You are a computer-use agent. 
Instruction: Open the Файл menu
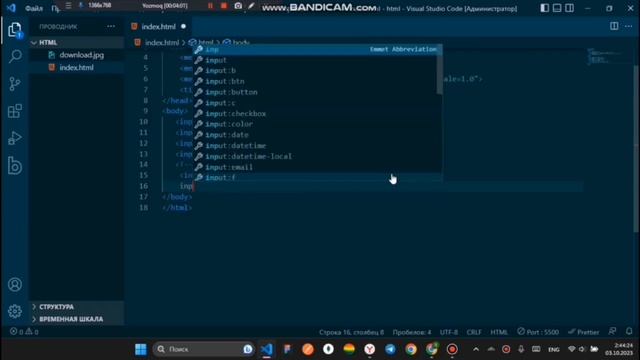34,8
